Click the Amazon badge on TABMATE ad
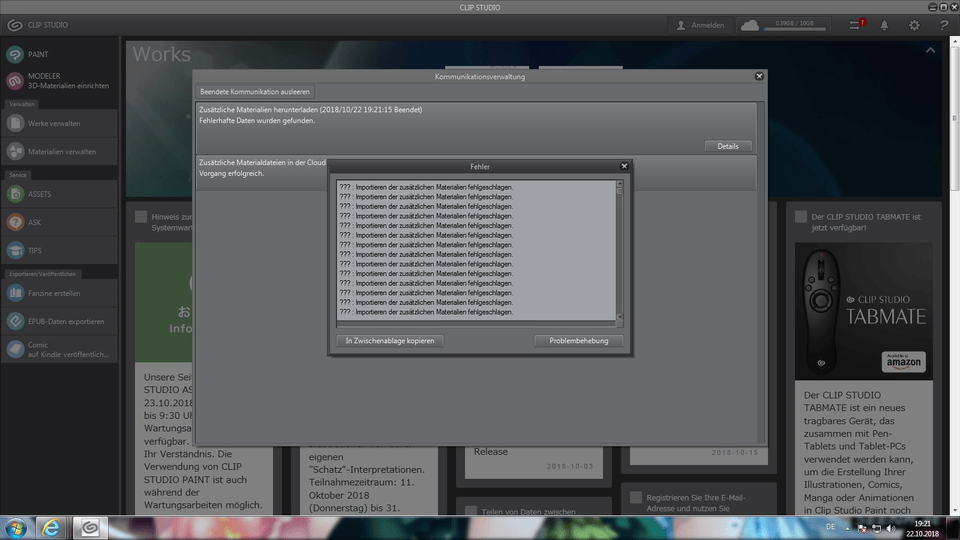The image size is (960, 540). click(904, 361)
